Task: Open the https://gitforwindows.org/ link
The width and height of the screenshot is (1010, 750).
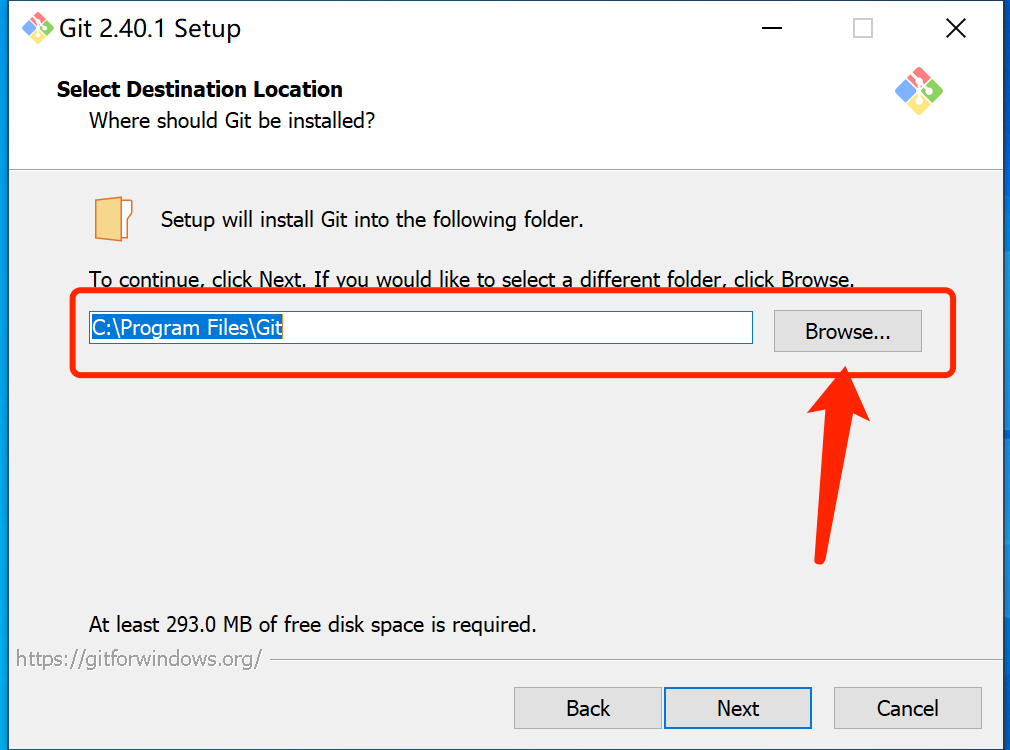Action: pyautogui.click(x=138, y=659)
